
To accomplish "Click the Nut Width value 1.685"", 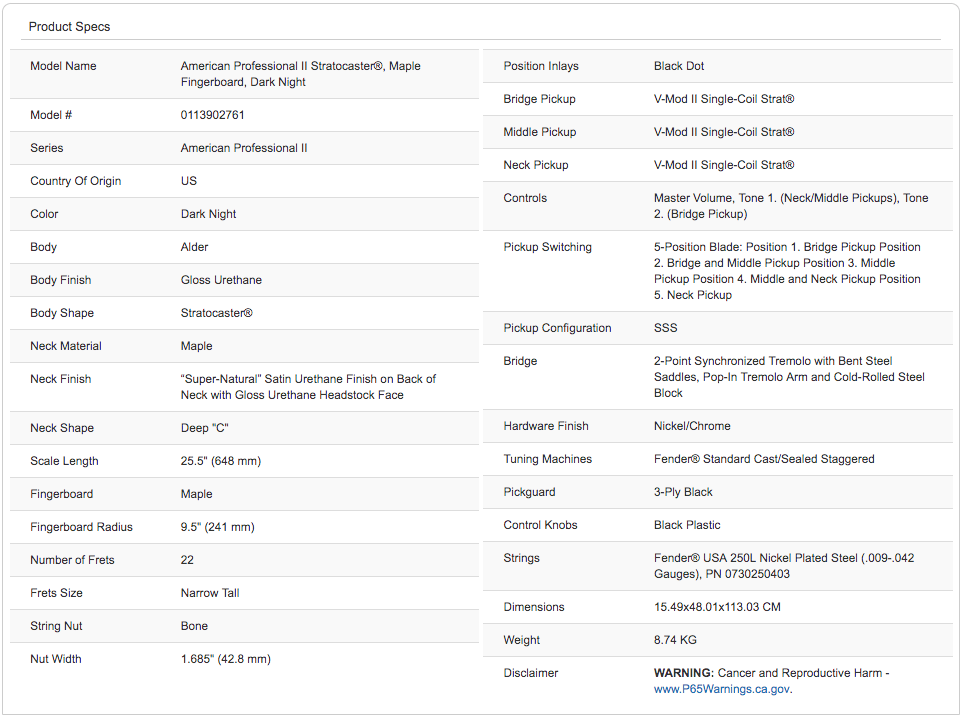I will click(225, 659).
